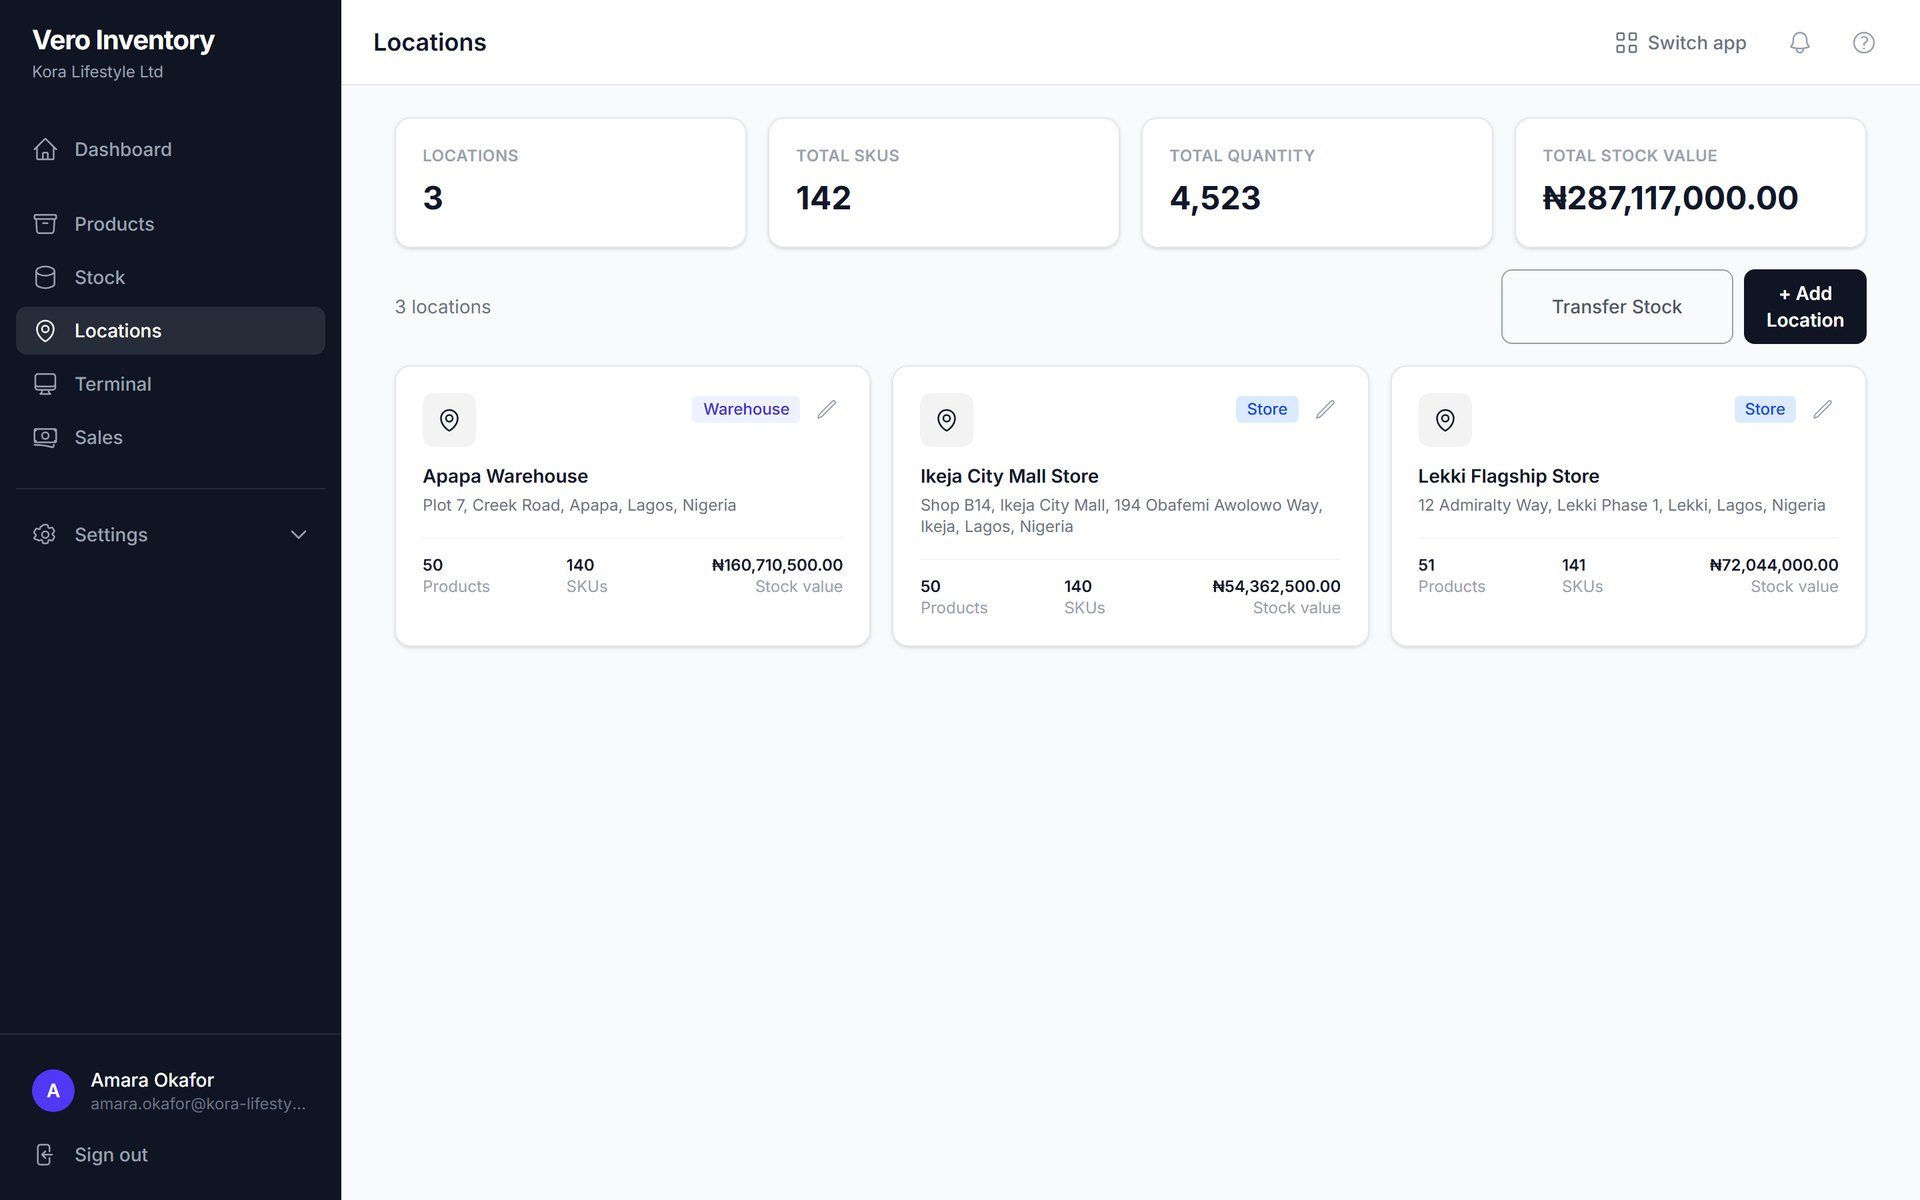Select Locations in the sidebar
The image size is (1920, 1200).
[170, 330]
